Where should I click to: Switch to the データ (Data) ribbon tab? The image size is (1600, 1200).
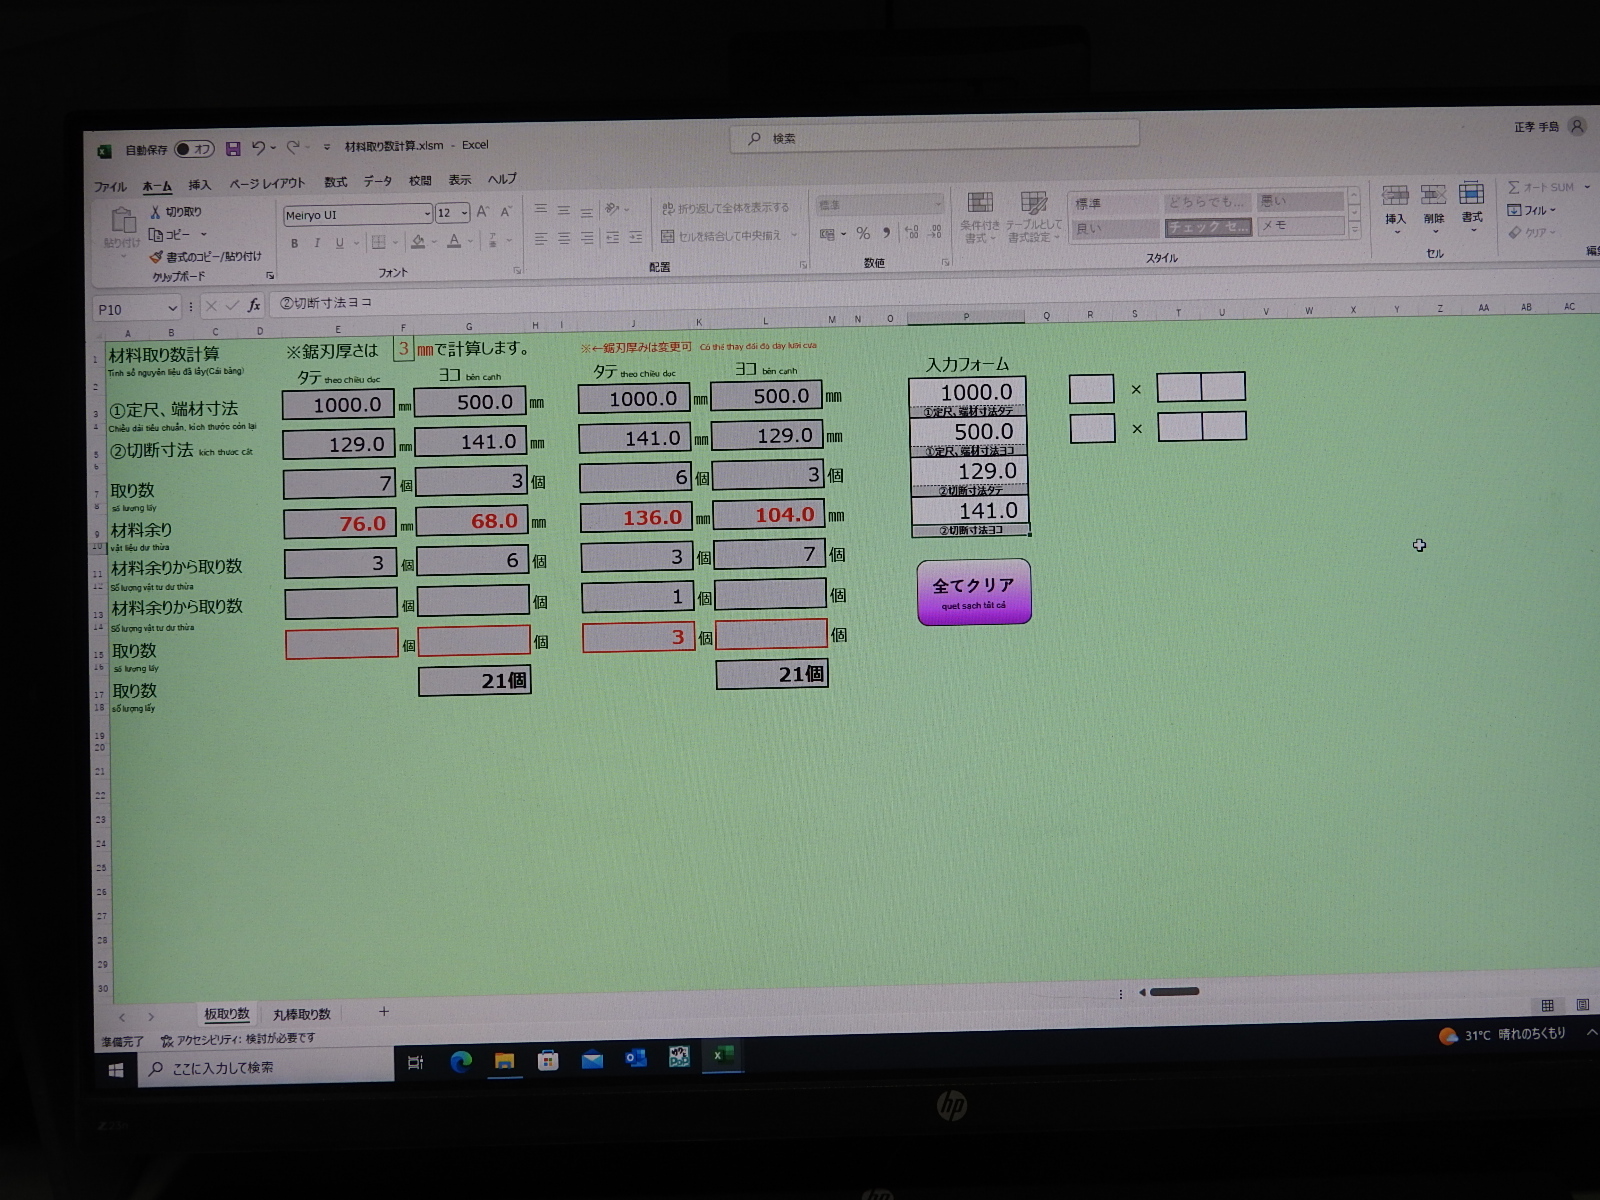pos(378,181)
